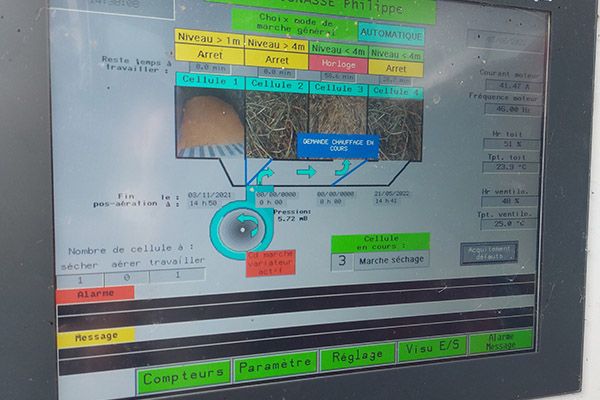Open the Alarme Message page
600x400 pixels.
click(501, 342)
